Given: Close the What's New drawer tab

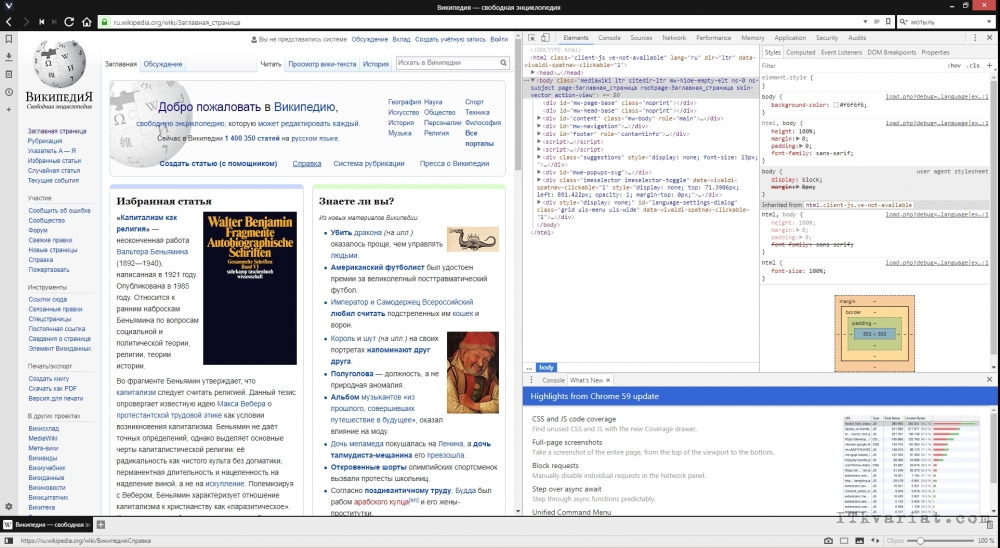Looking at the screenshot, I should (608, 380).
